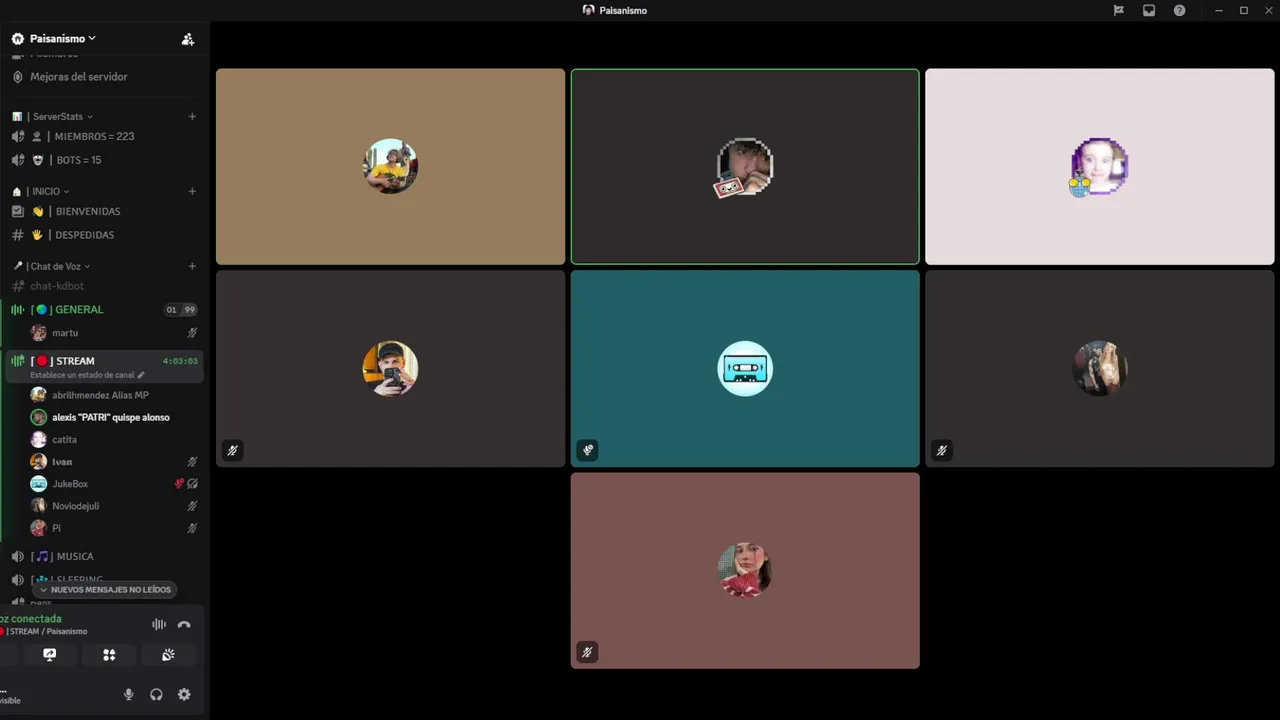
Task: Open the help question mark icon
Action: pyautogui.click(x=1179, y=10)
